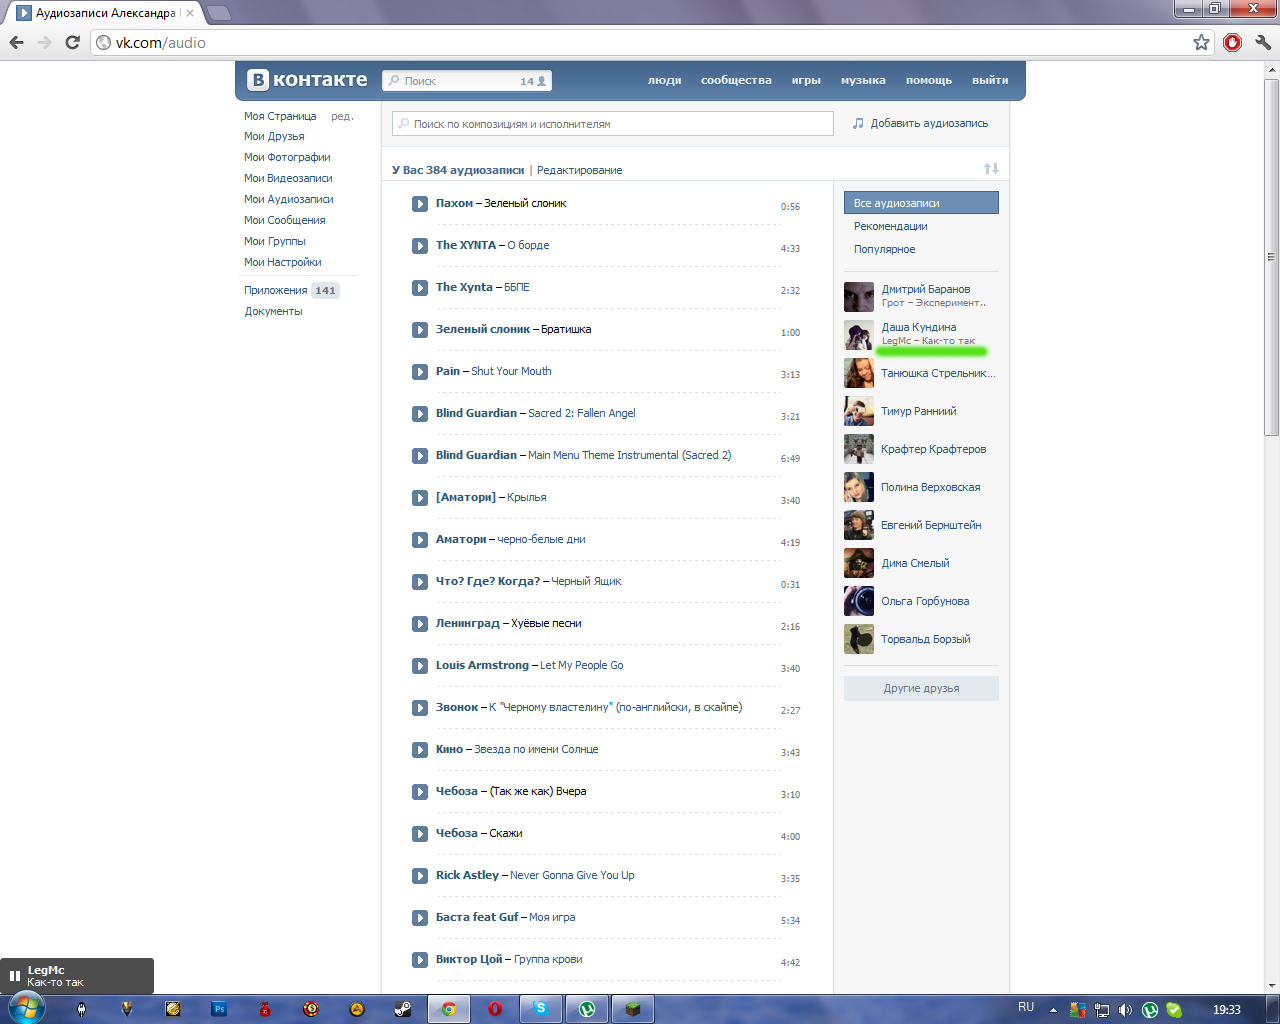
Task: Click the artist name Чебоза in Скажи row
Action: click(456, 833)
